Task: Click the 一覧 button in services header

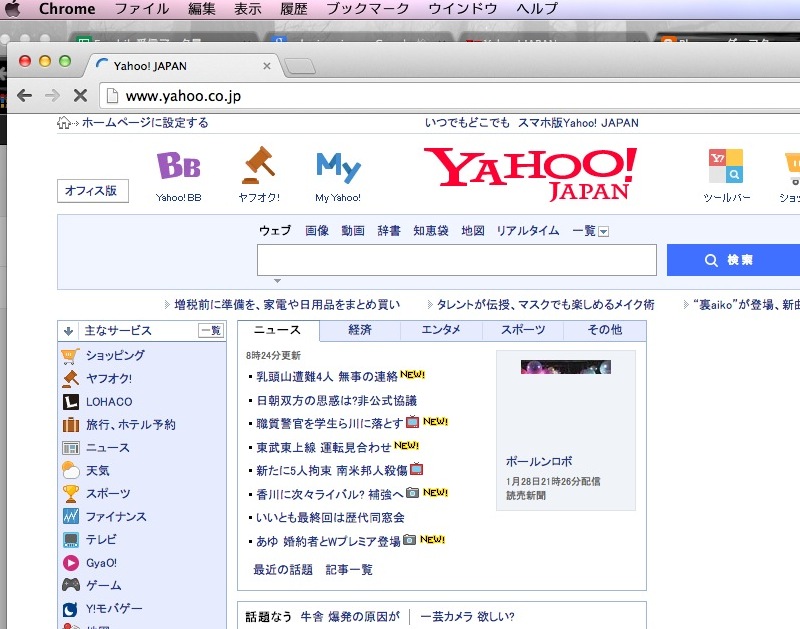Action: 211,331
